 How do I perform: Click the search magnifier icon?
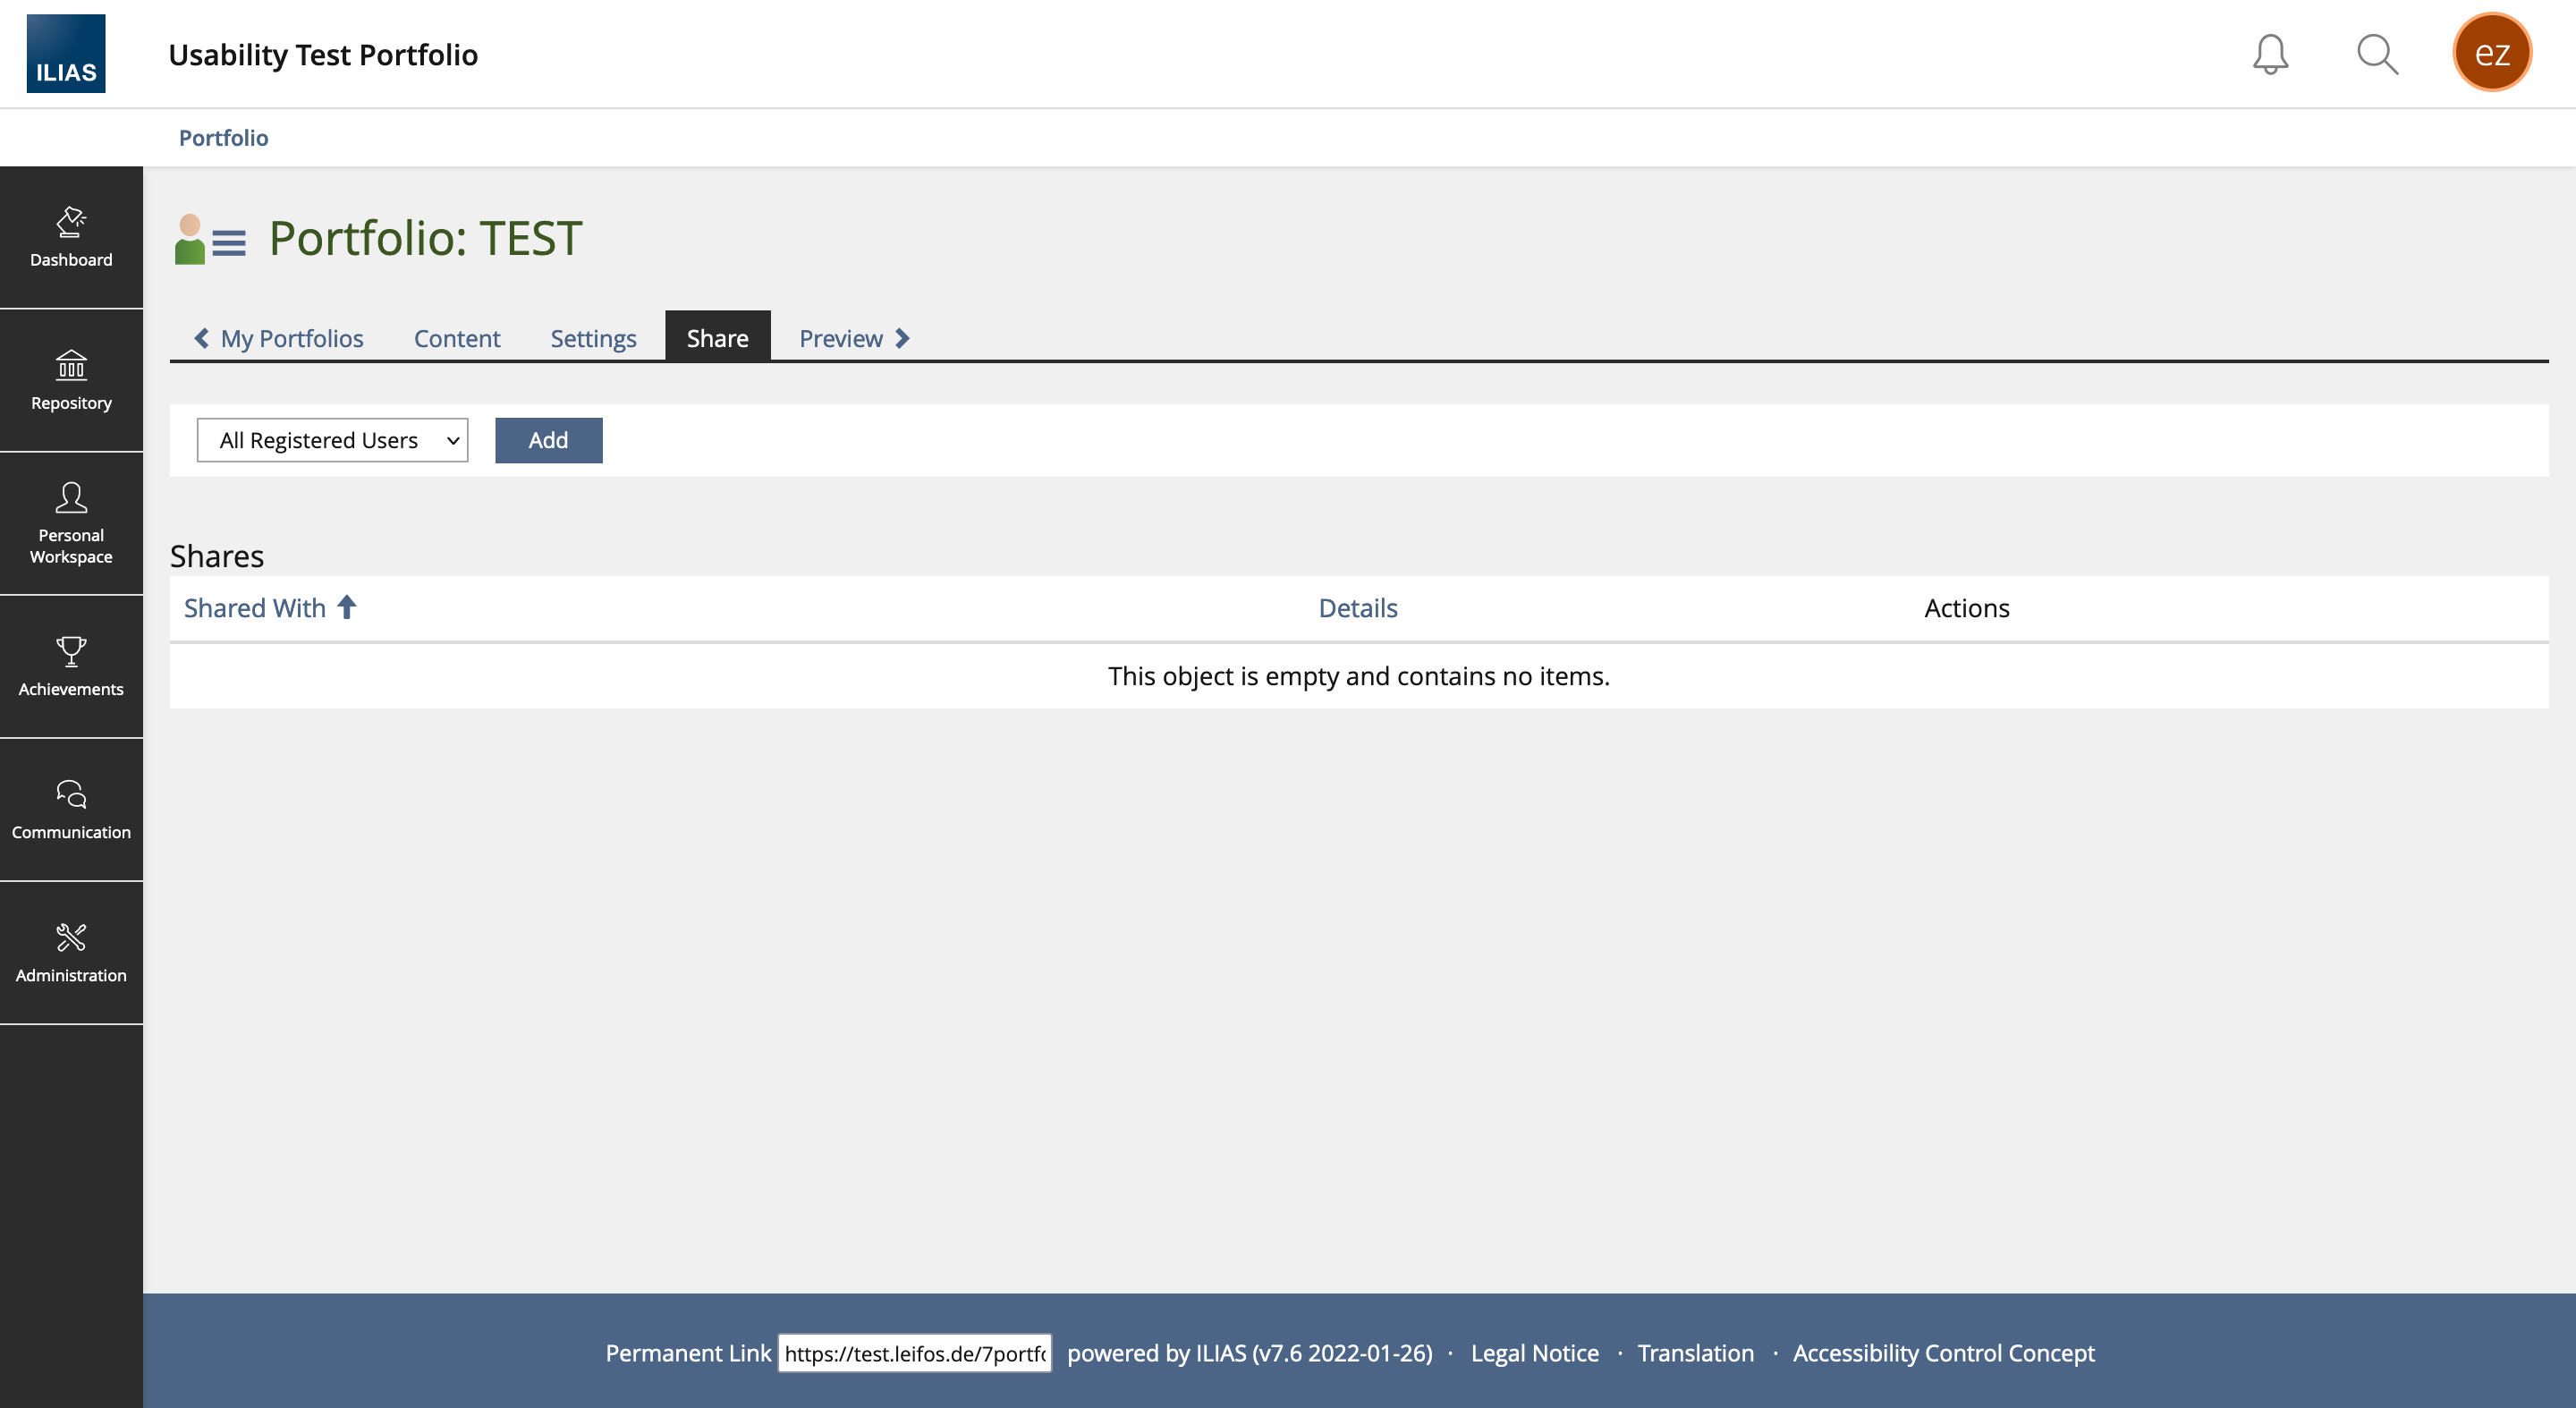(x=2377, y=54)
